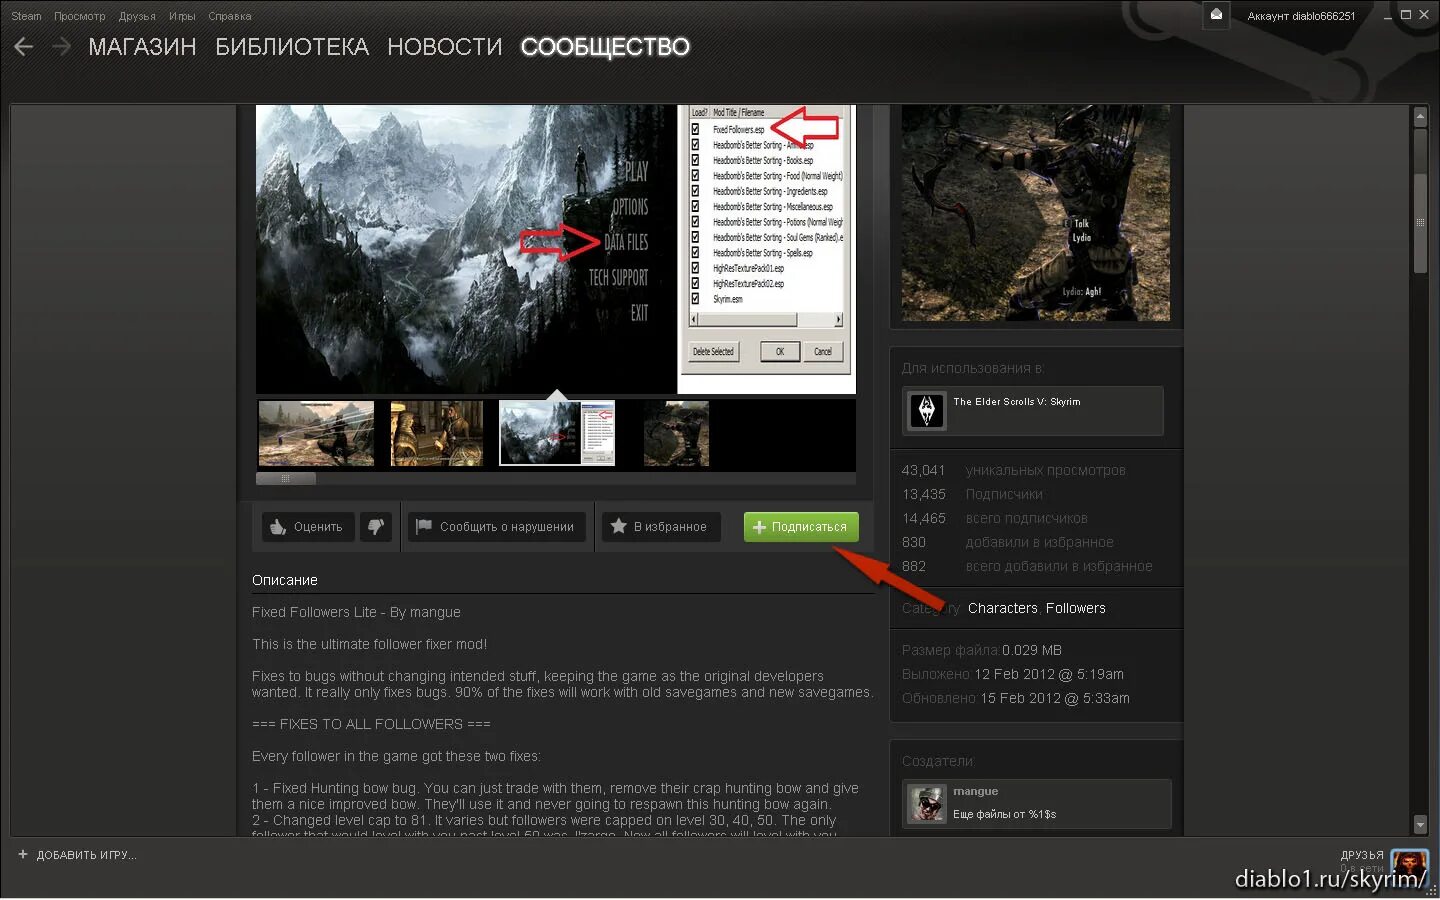Click the page scrollbar down arrow
The height and width of the screenshot is (900, 1440).
(x=1420, y=825)
